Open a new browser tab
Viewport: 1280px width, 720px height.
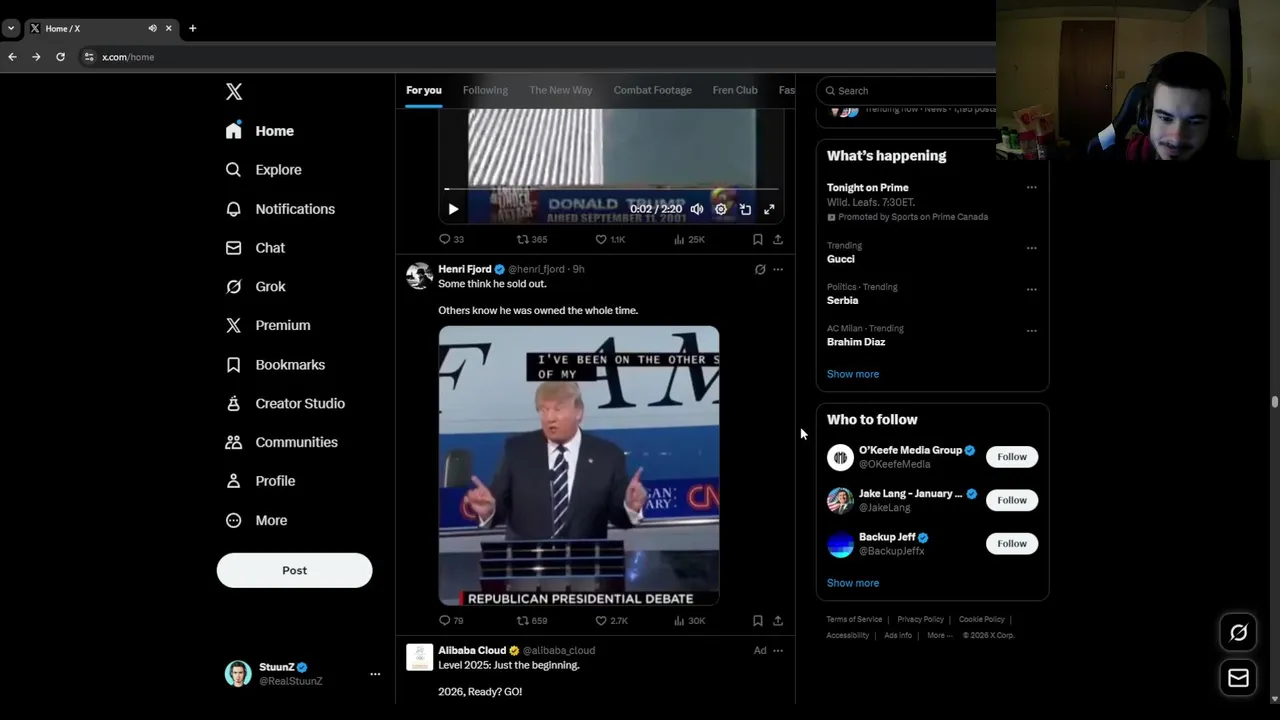coord(192,28)
